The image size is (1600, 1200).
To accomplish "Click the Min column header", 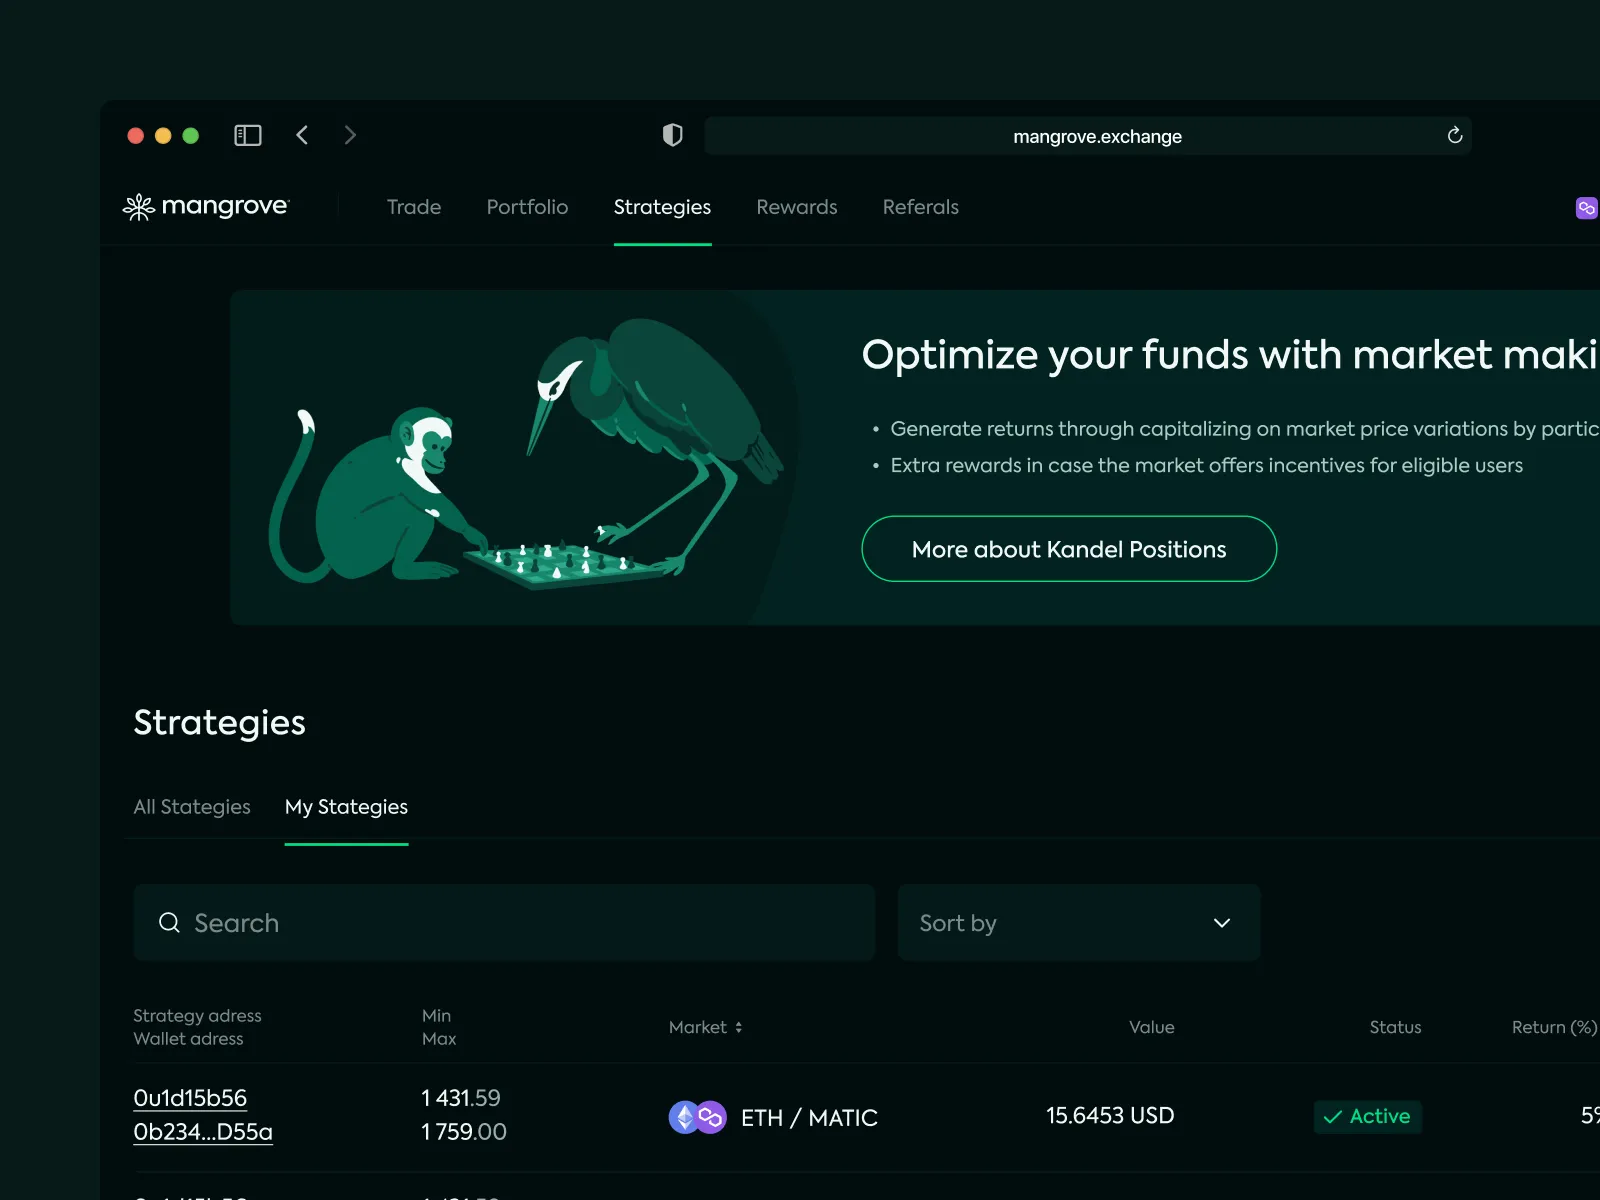I will pyautogui.click(x=436, y=1015).
